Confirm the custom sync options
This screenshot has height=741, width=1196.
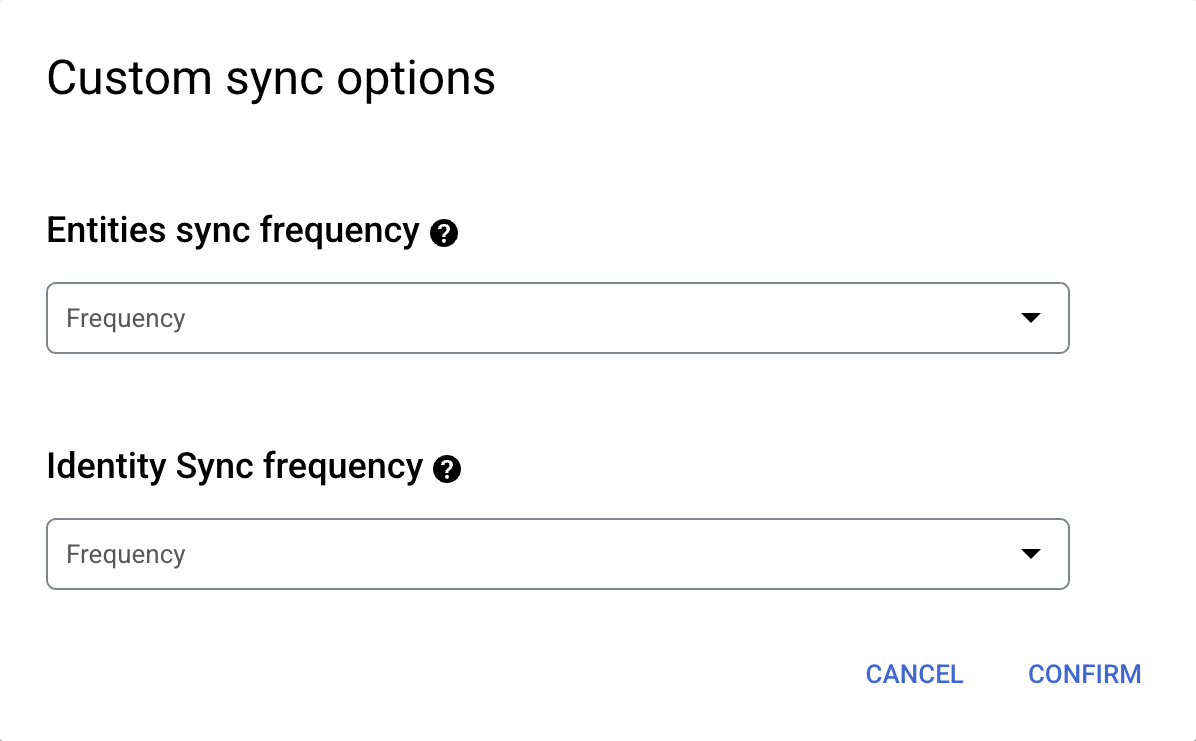tap(1084, 674)
